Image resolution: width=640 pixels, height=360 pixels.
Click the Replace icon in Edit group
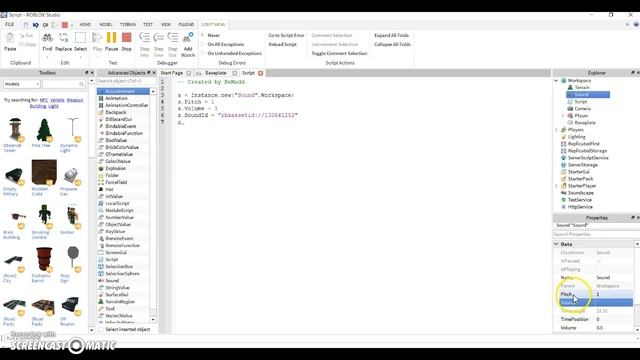click(63, 38)
